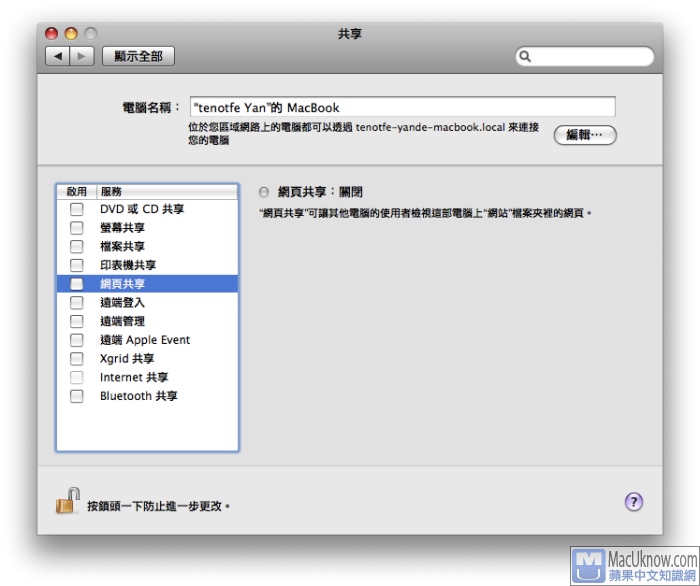Select 遠端 Apple Event service row
Viewport: 700px width, 586px height.
[144, 340]
